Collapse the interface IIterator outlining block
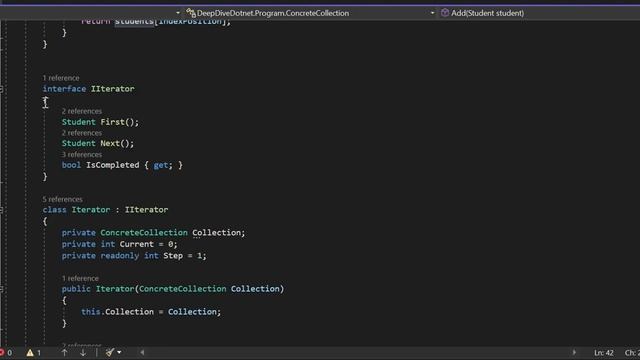 click(x=2, y=89)
